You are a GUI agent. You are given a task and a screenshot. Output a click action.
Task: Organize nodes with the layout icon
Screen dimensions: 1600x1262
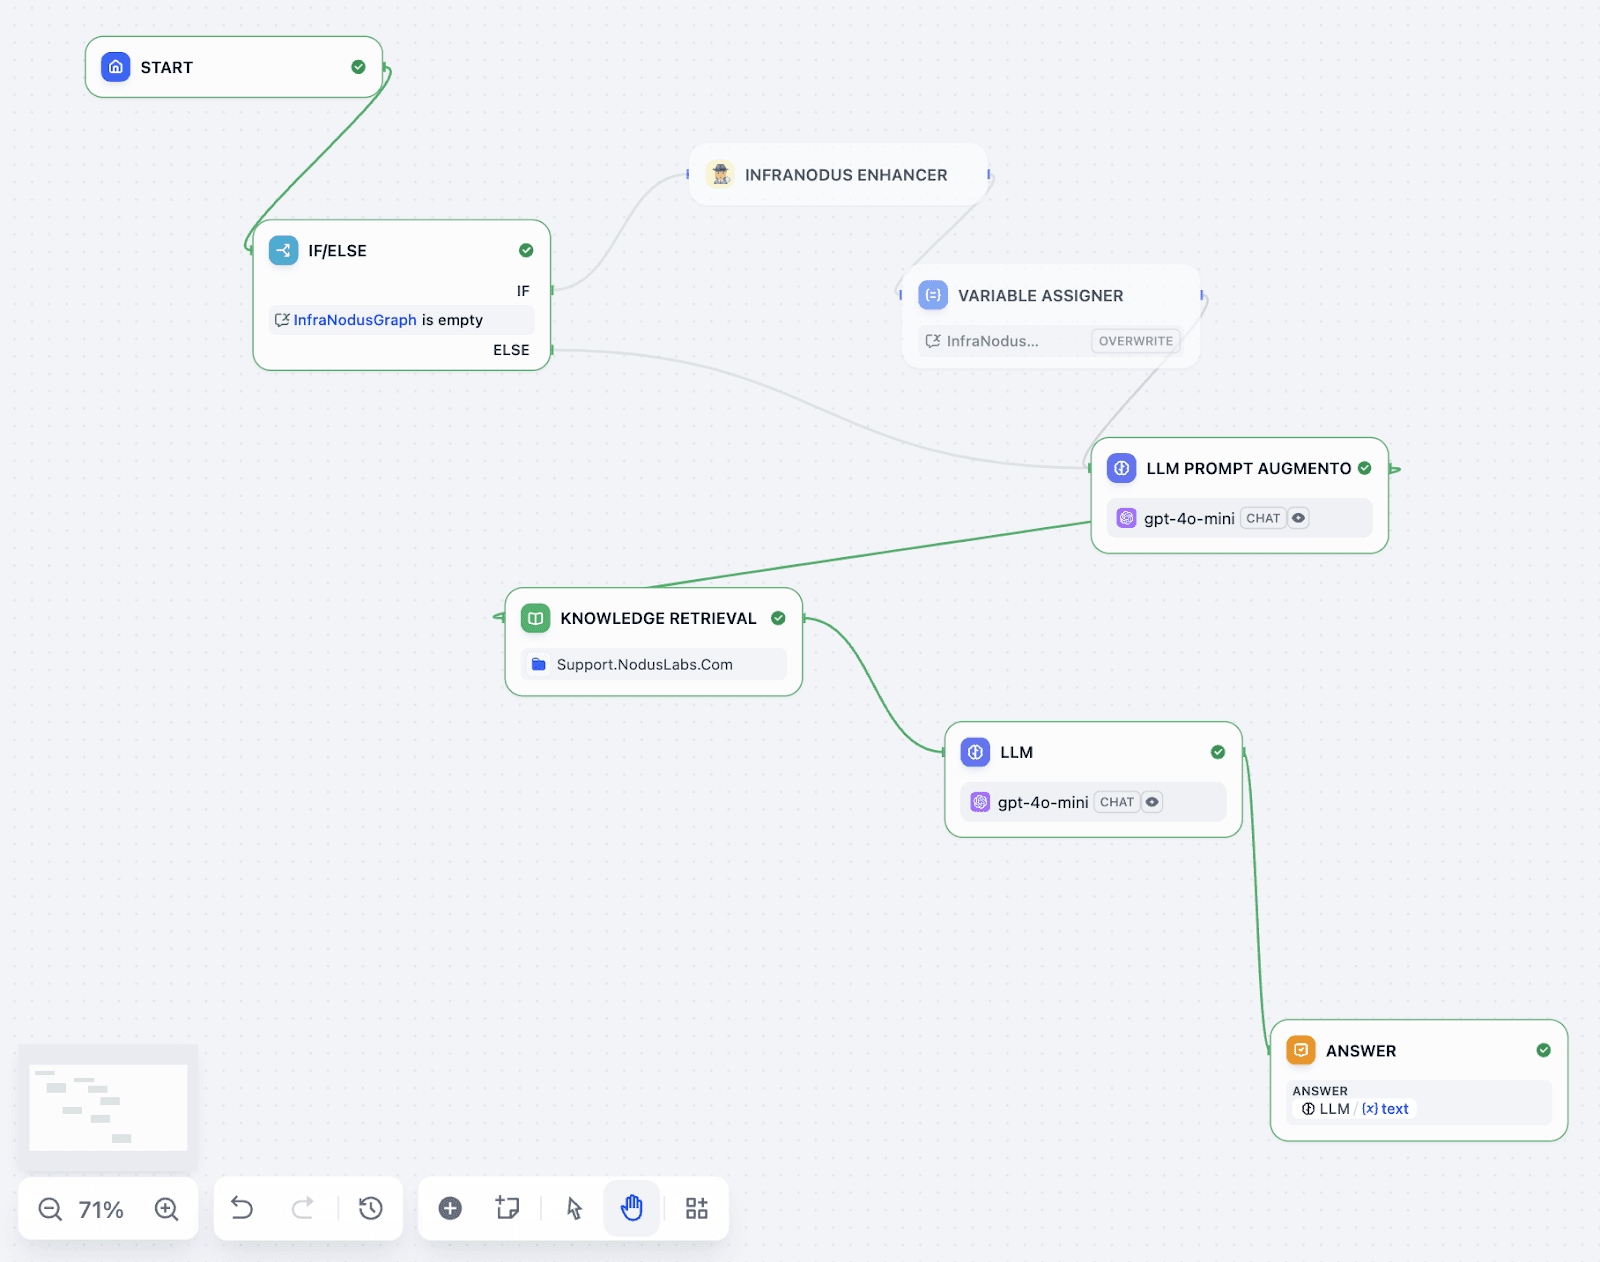tap(696, 1208)
